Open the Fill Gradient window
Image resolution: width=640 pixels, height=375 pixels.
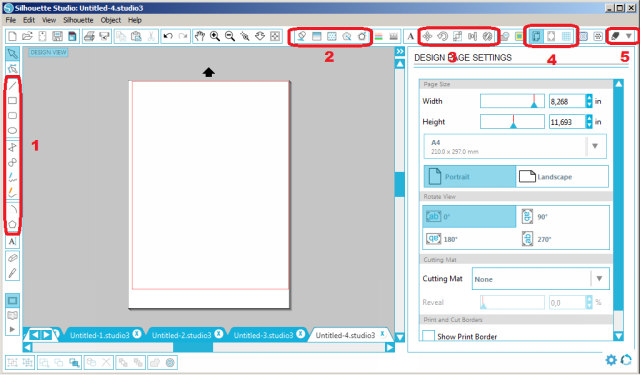click(x=317, y=36)
